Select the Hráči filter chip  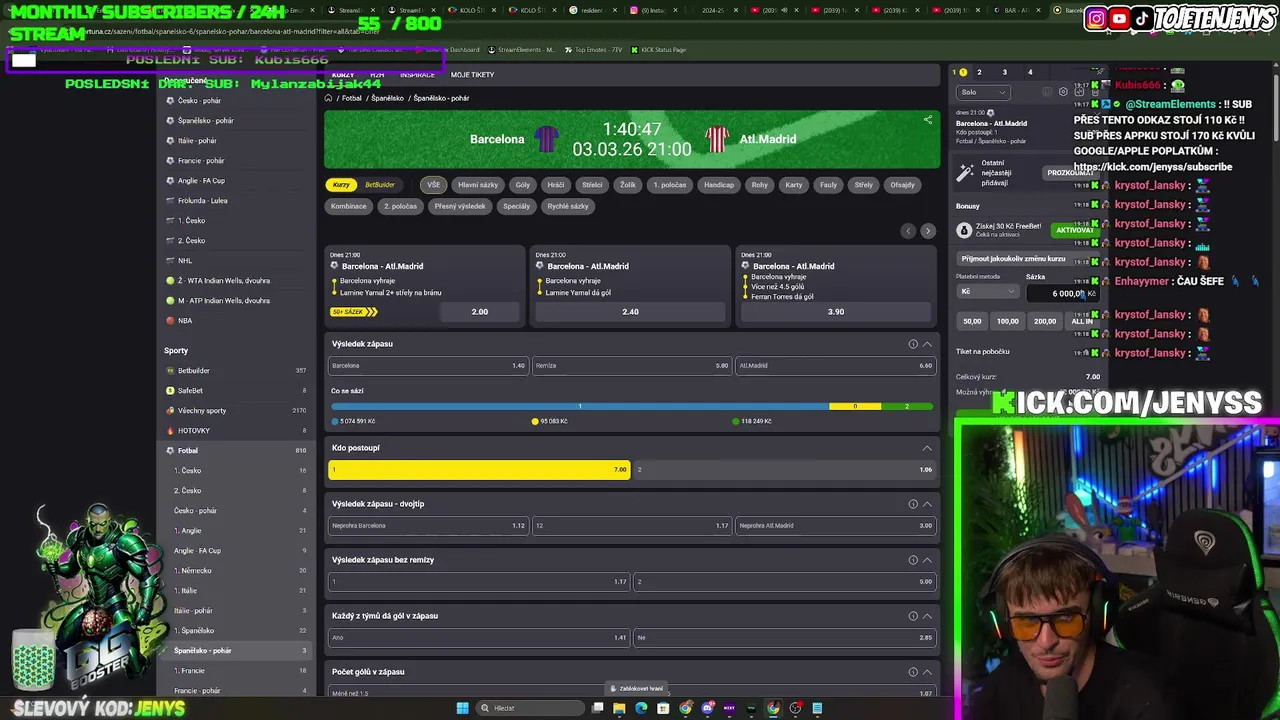click(x=556, y=185)
